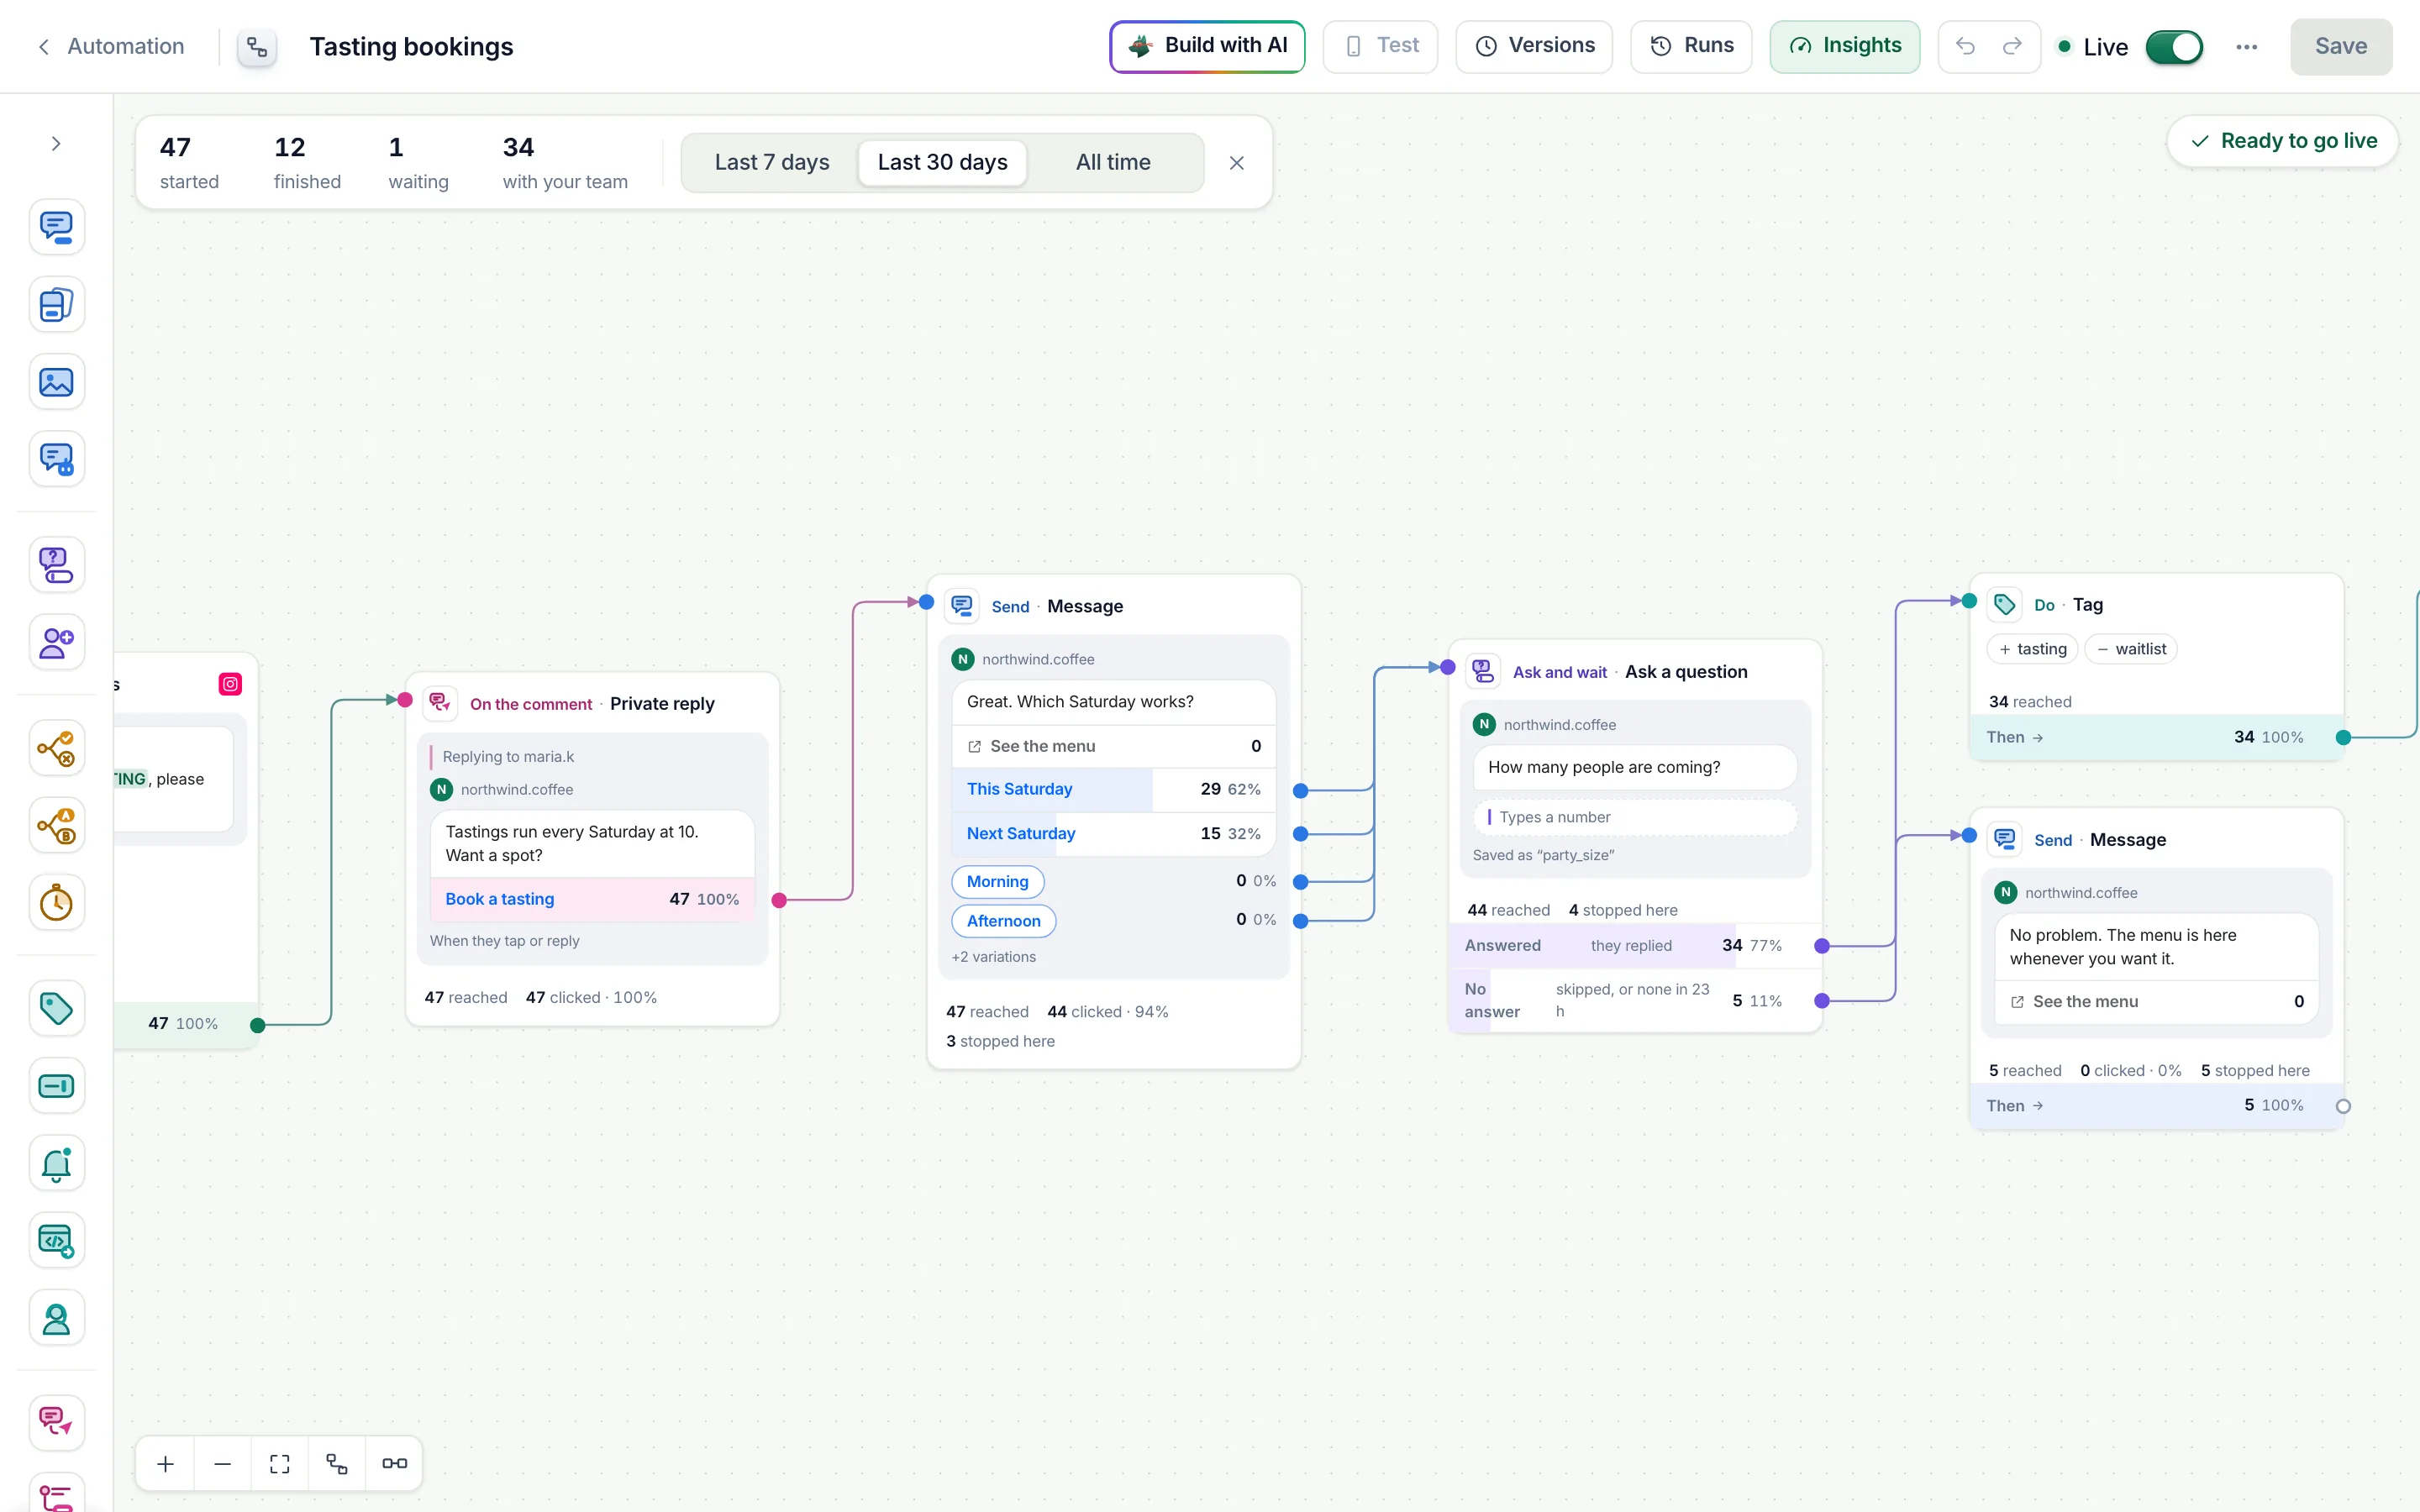Switch to All time range
This screenshot has height=1512, width=2420.
coord(1113,162)
